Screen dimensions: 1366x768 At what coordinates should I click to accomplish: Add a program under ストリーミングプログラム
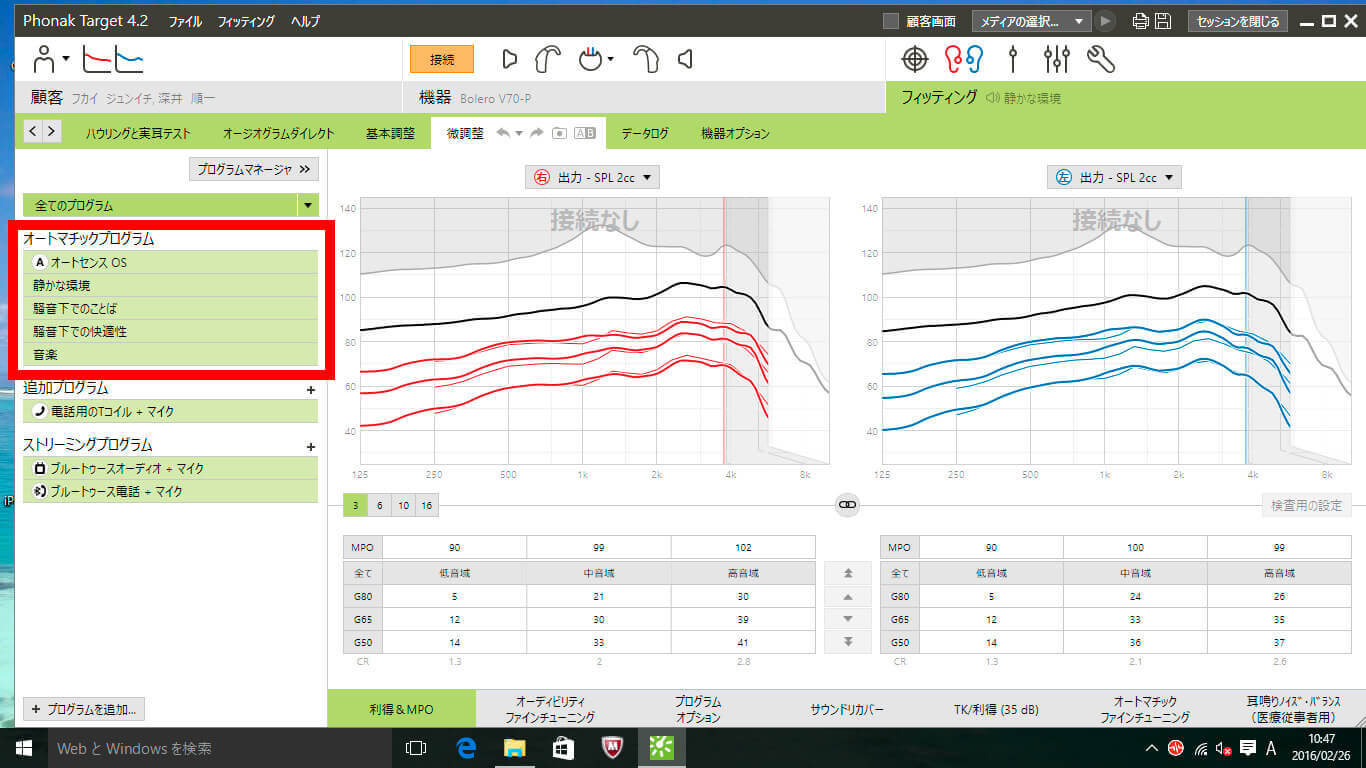(x=310, y=447)
